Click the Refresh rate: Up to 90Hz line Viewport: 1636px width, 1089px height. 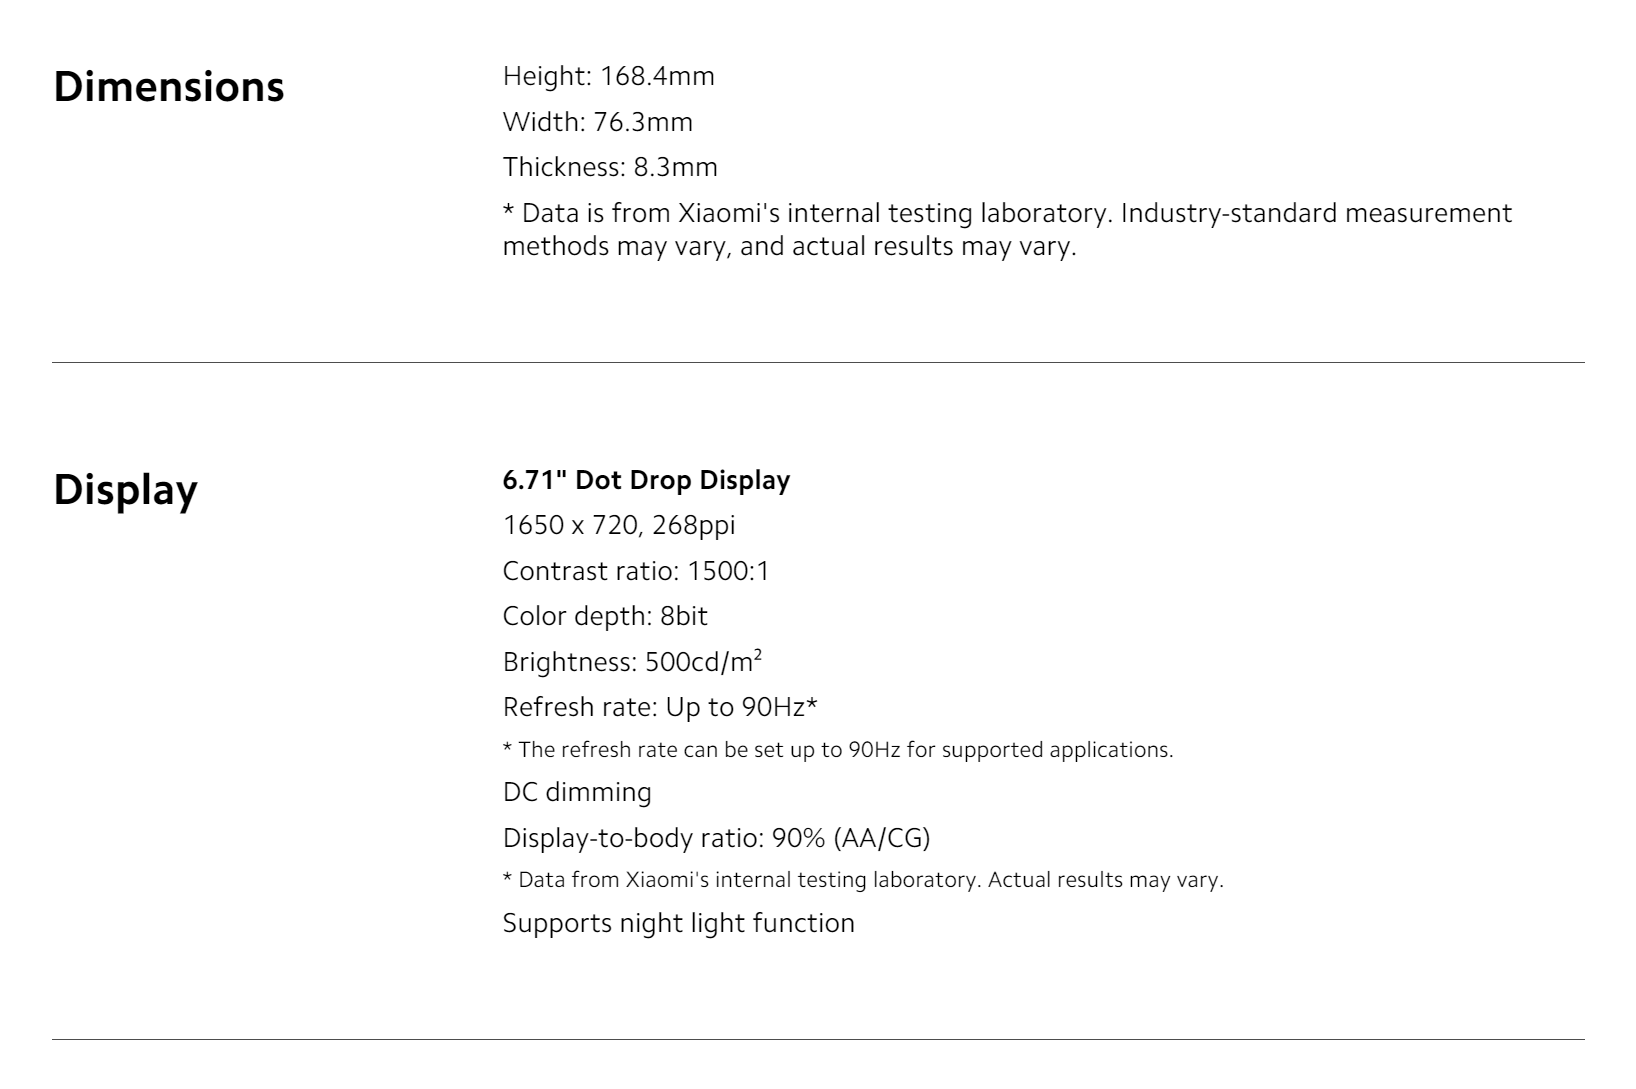660,707
